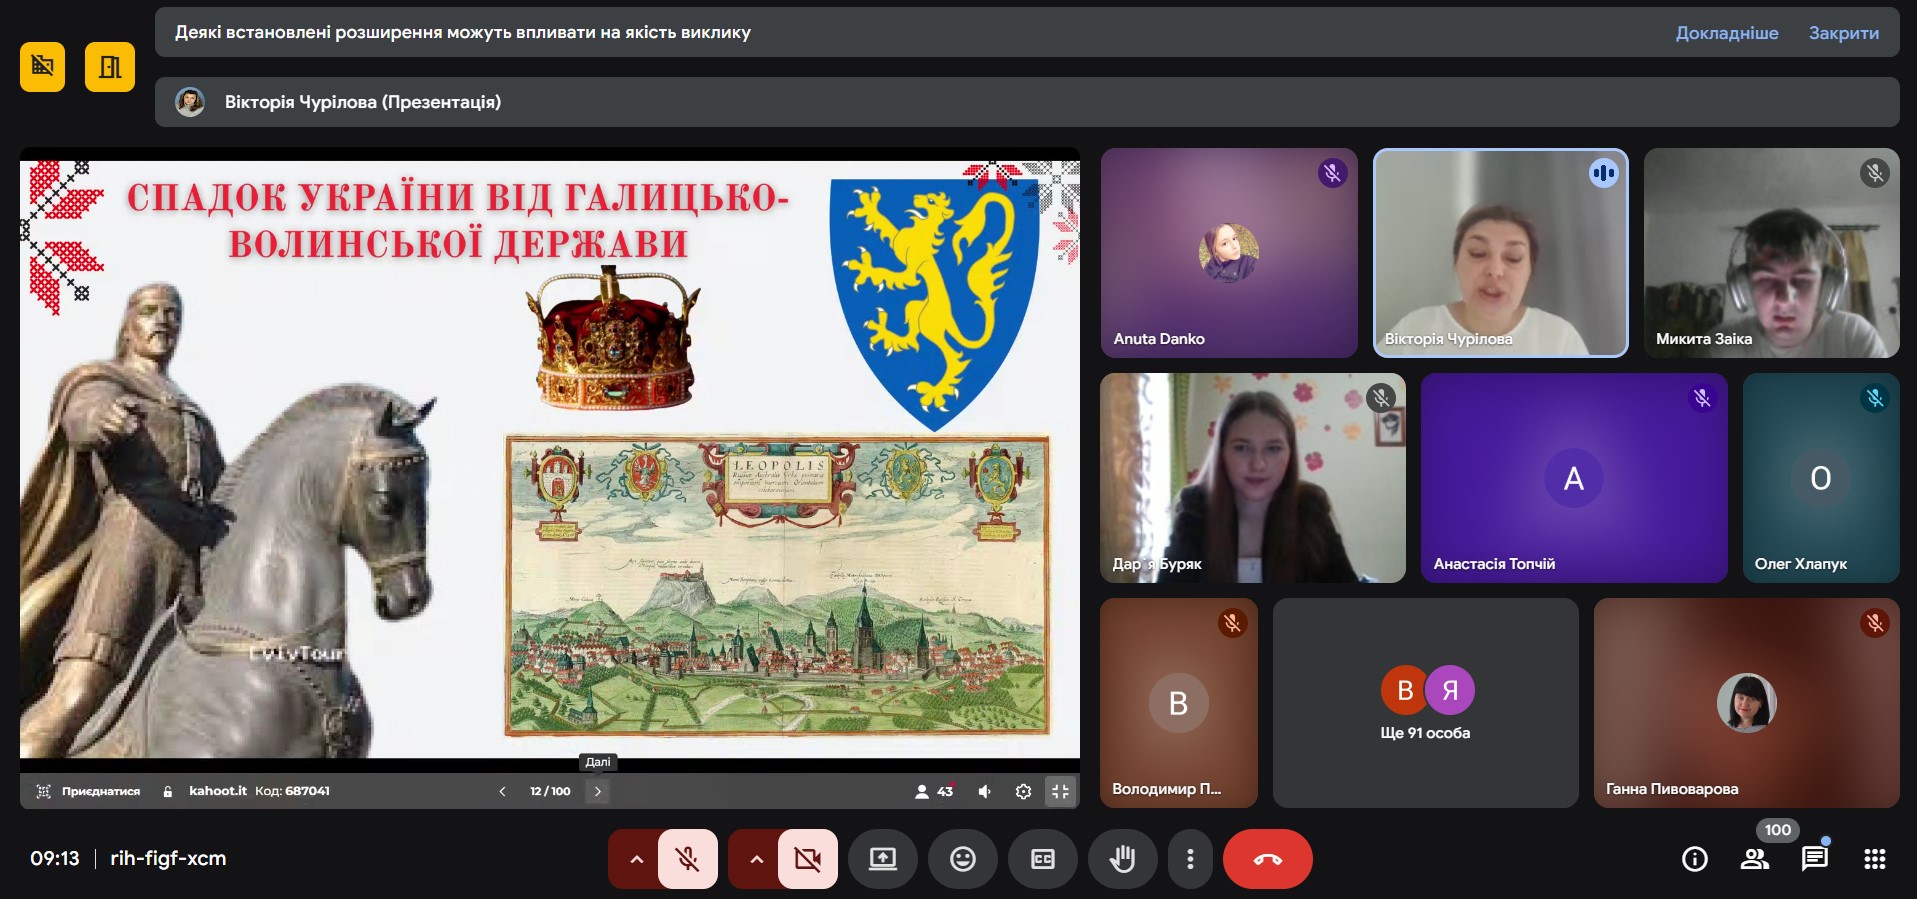1917x899 pixels.
Task: Show everyone people panel icon
Action: coord(1755,859)
